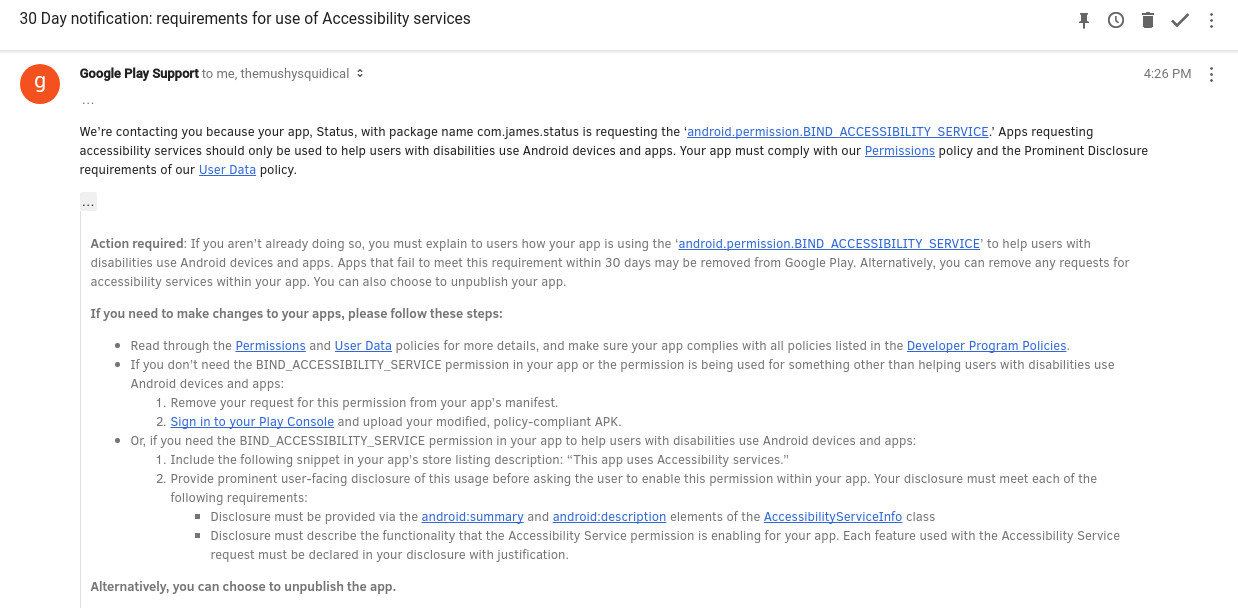Click Sign in to your Play Console
Viewport: 1238px width, 608px height.
252,422
